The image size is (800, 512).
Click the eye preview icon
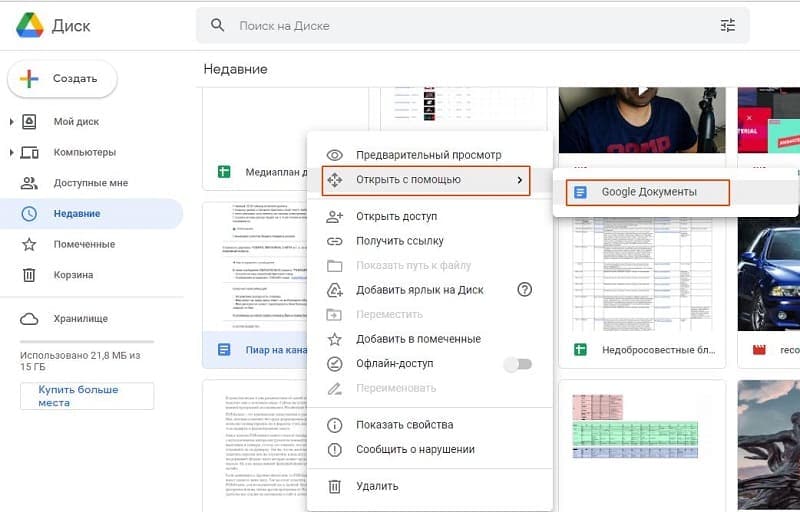pyautogui.click(x=334, y=155)
